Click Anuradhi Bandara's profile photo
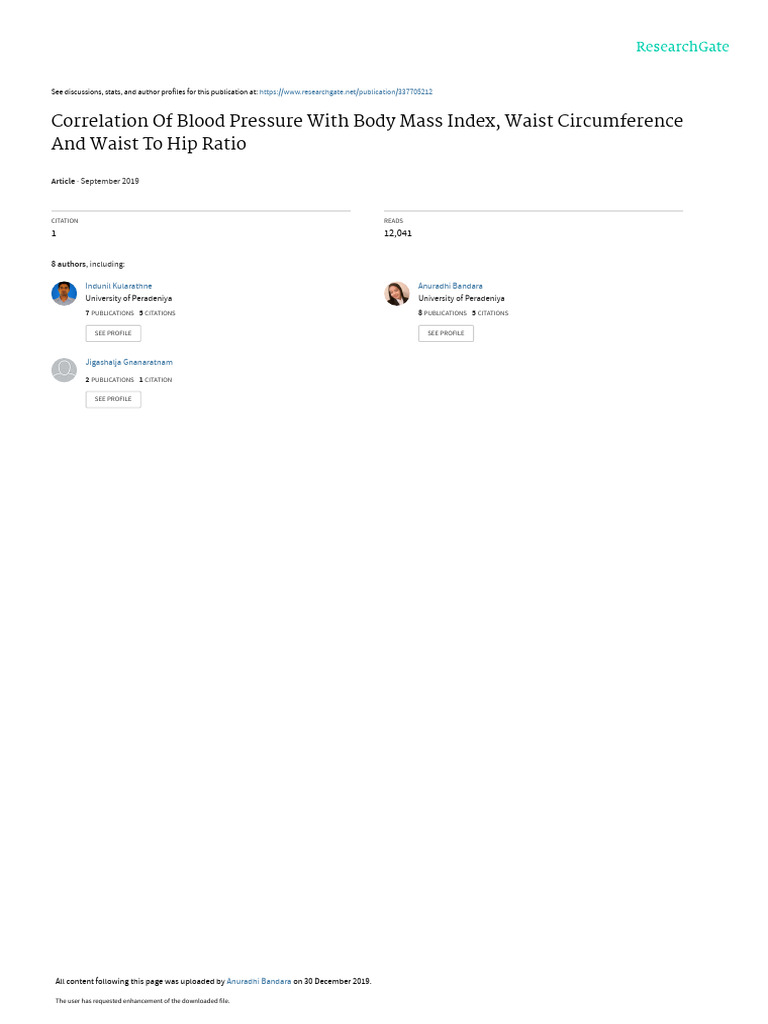Screen dimensions: 768x1024 click(x=397, y=293)
